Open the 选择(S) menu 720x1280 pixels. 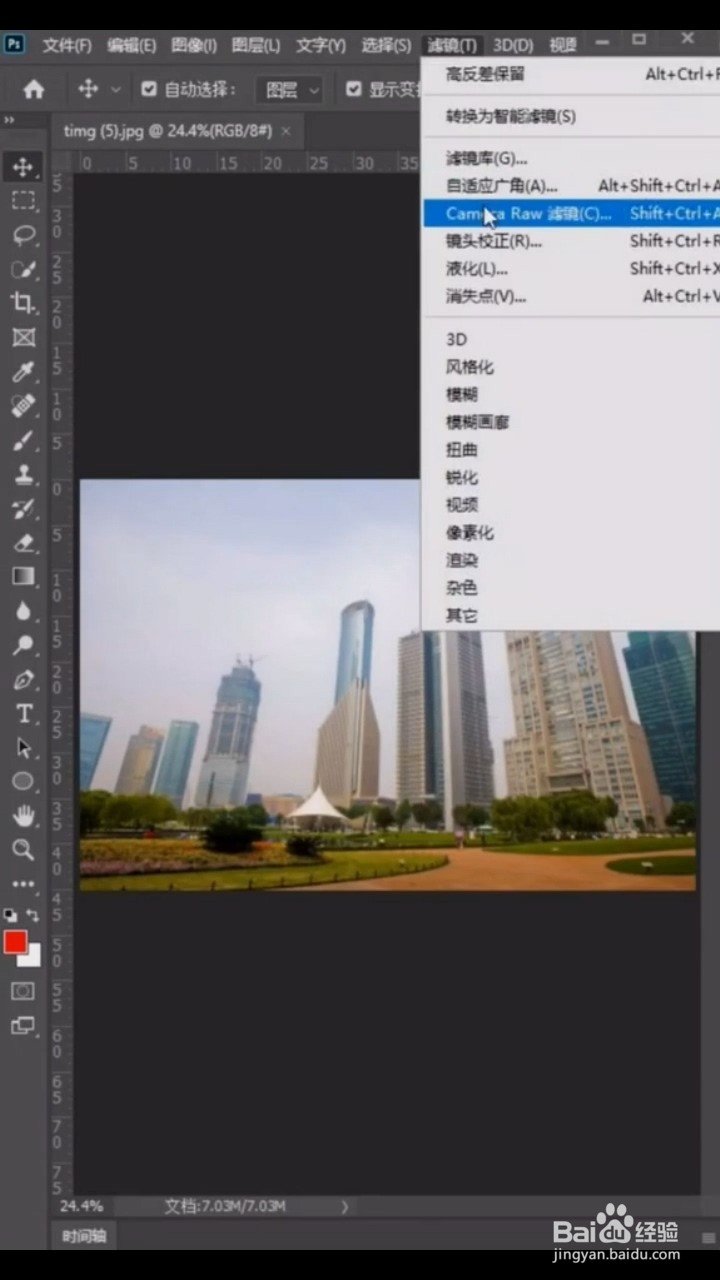[386, 45]
